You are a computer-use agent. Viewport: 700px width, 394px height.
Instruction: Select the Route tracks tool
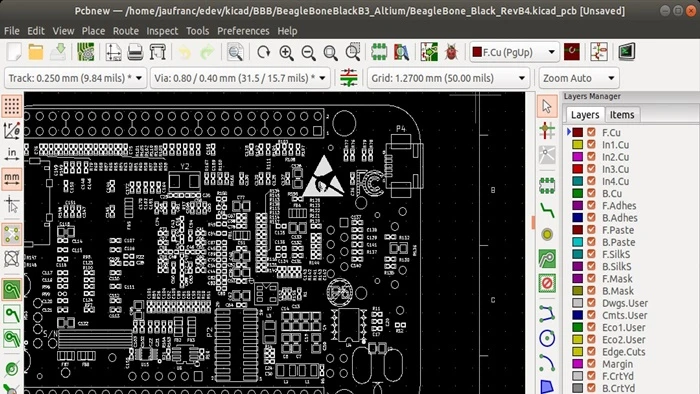click(x=547, y=210)
